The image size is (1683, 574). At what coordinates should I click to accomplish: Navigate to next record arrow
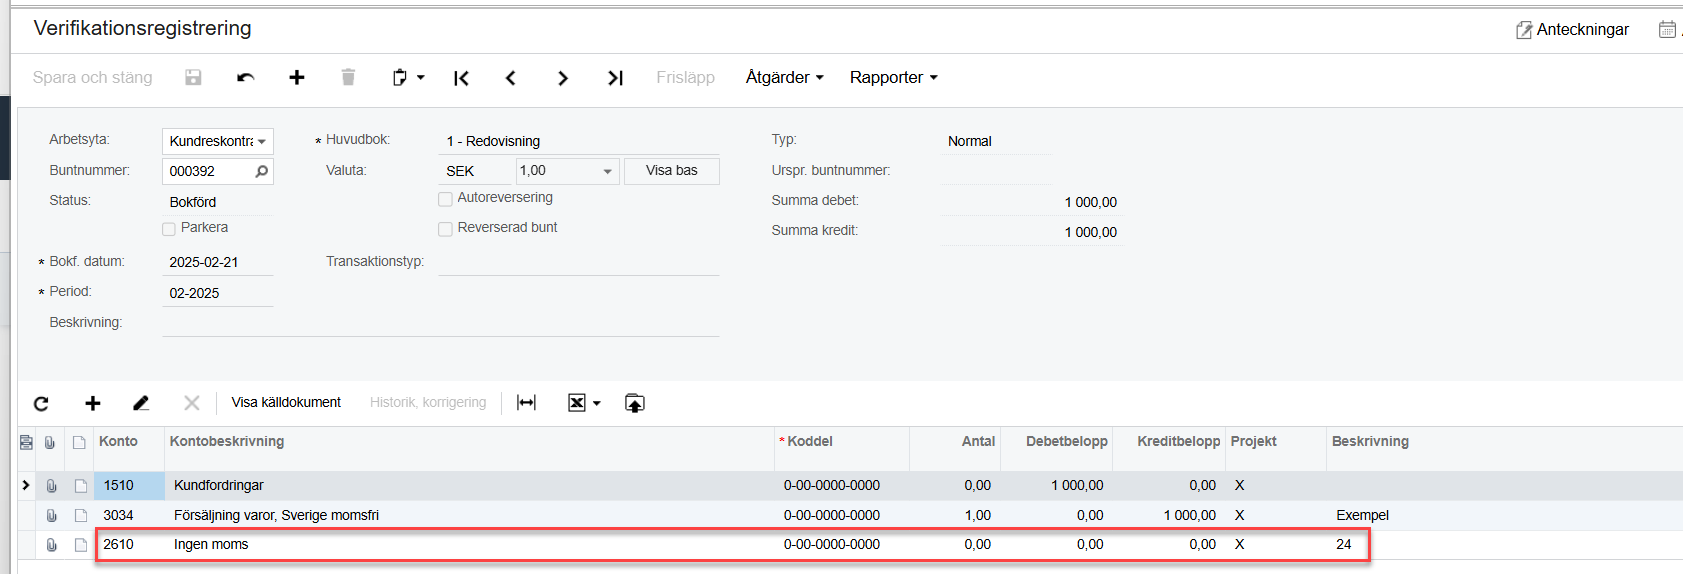point(563,78)
